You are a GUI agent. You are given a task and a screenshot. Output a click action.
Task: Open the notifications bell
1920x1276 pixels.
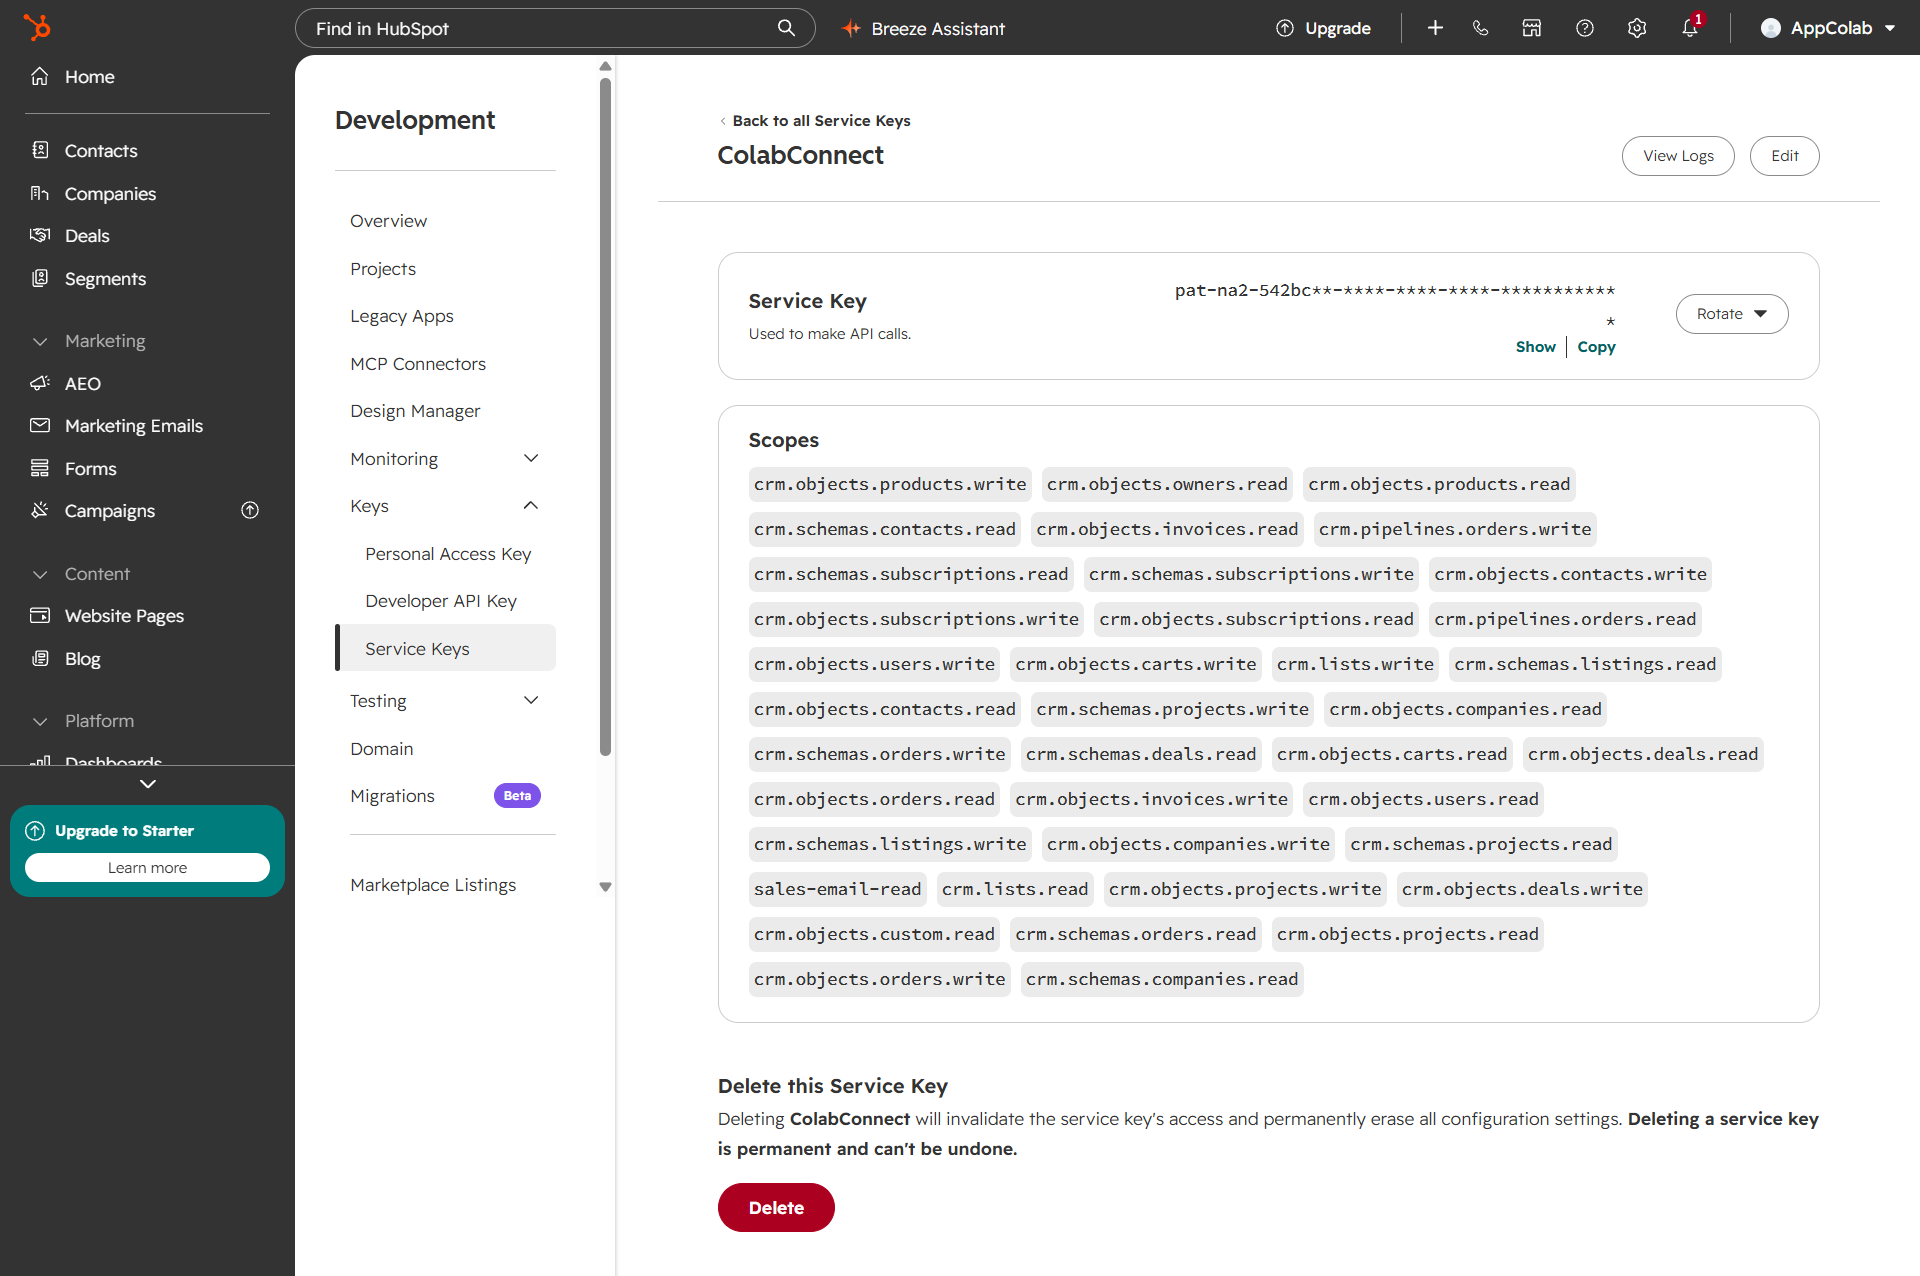tap(1690, 28)
